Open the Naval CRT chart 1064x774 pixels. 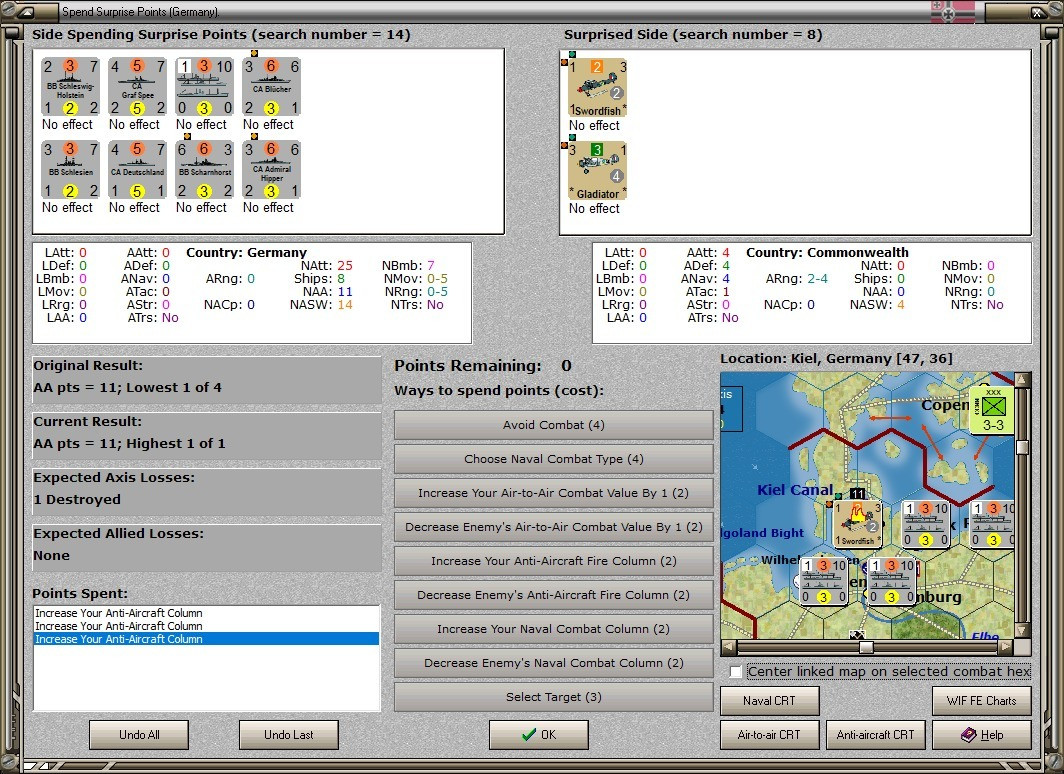point(770,701)
